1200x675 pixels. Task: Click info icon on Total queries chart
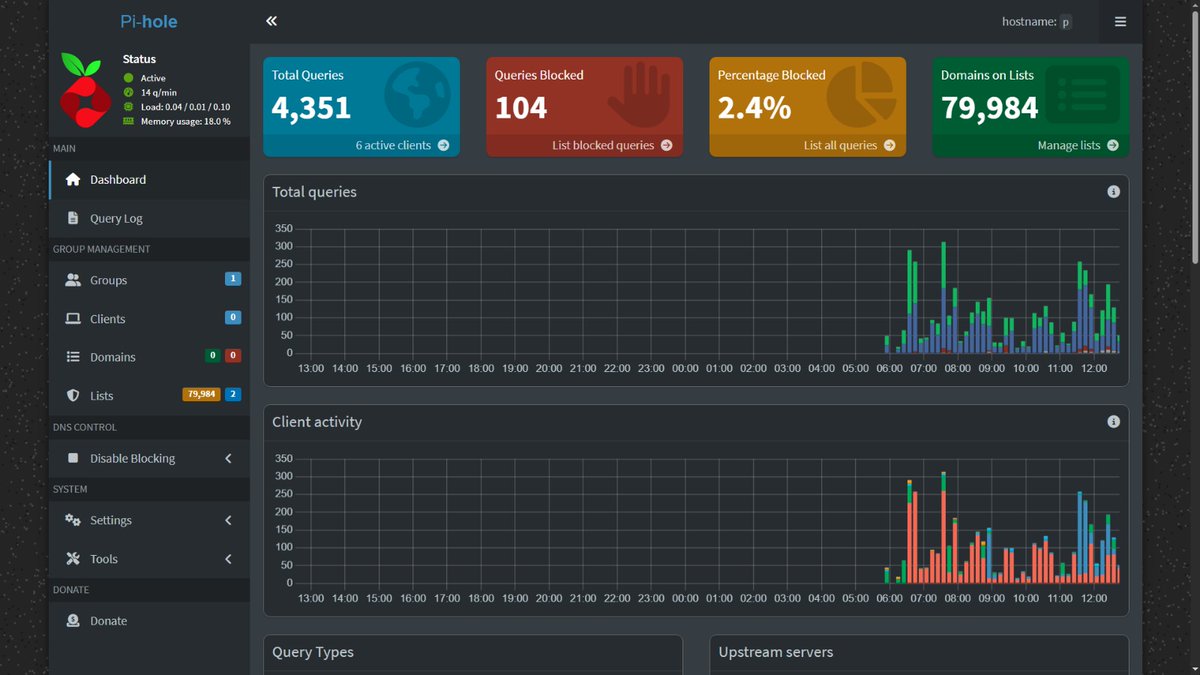tap(1113, 192)
